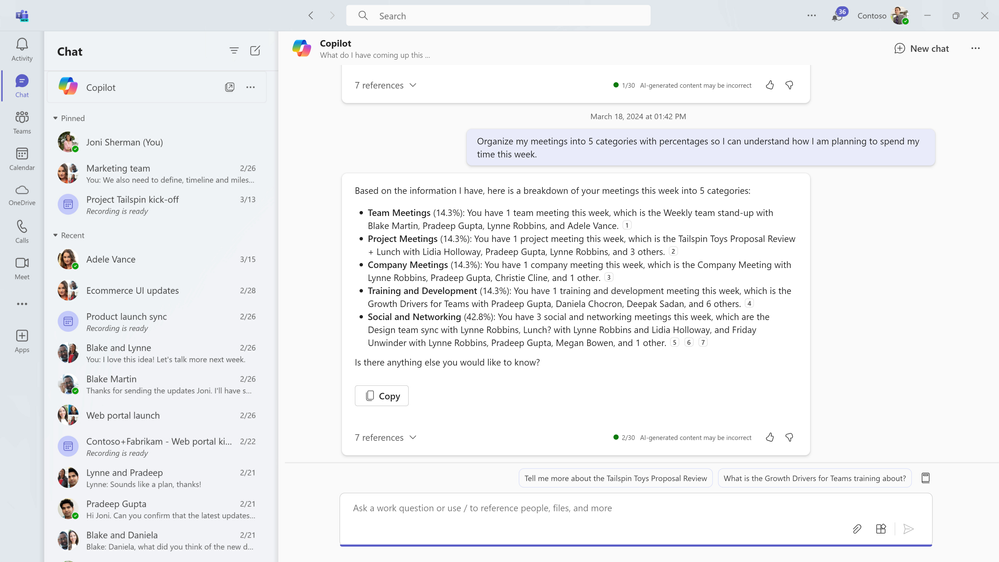999x562 pixels.
Task: Open the Pradeep Gupta conversation
Action: point(157,509)
